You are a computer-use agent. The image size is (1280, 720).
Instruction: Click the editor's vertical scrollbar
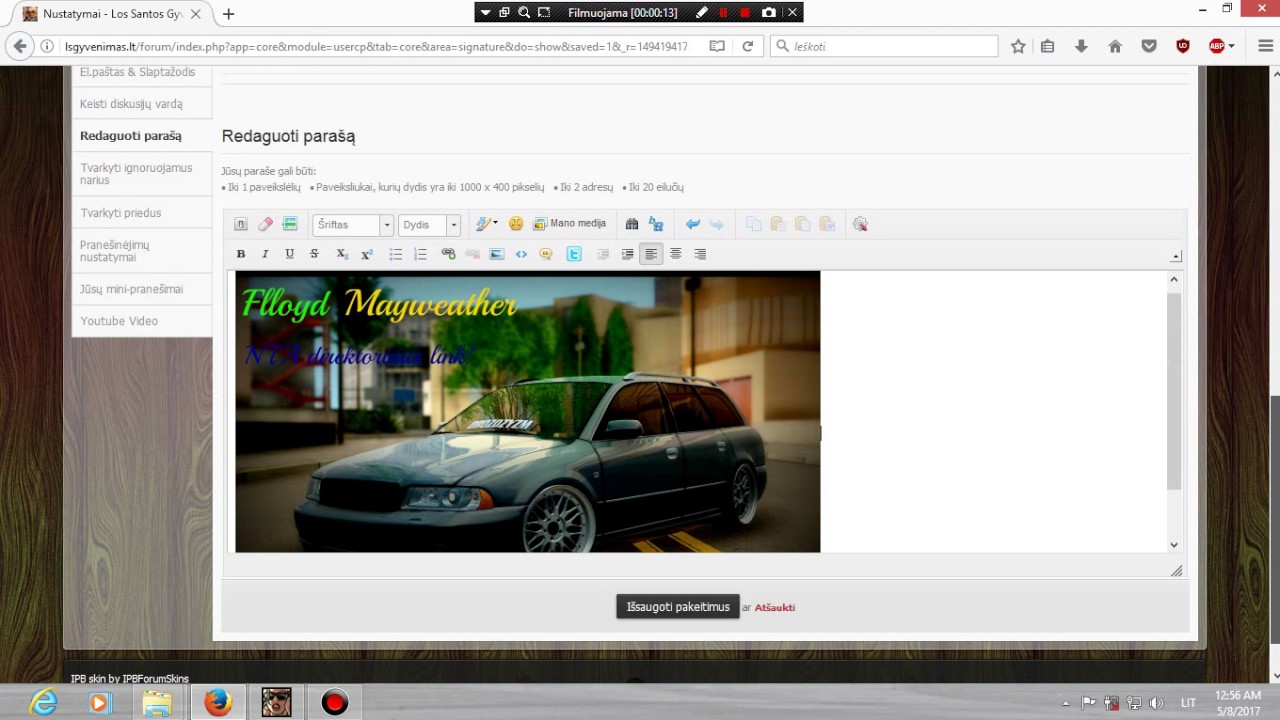pos(1174,412)
